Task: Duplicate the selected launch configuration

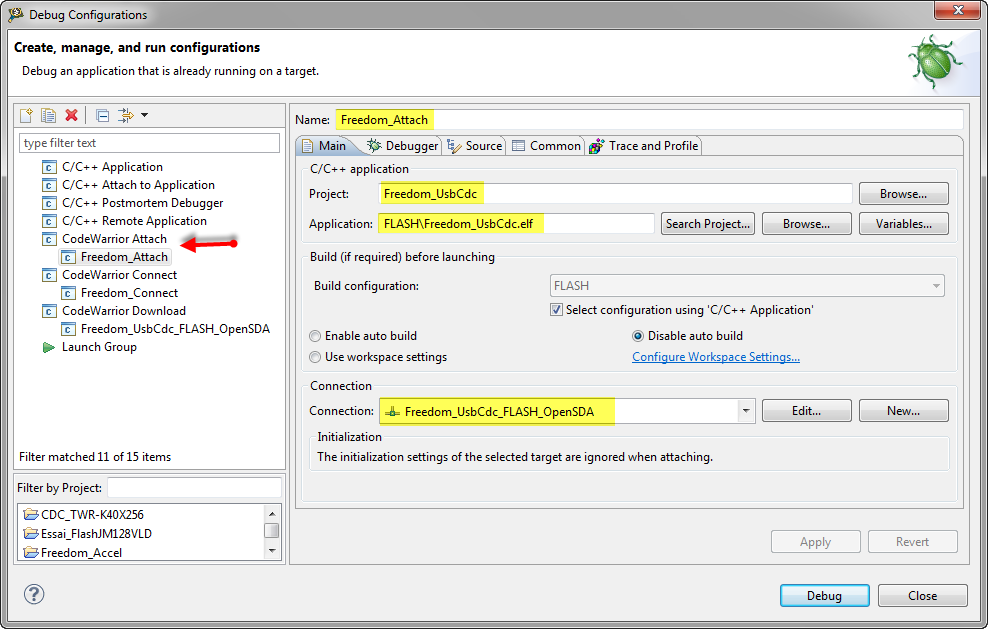Action: point(48,114)
